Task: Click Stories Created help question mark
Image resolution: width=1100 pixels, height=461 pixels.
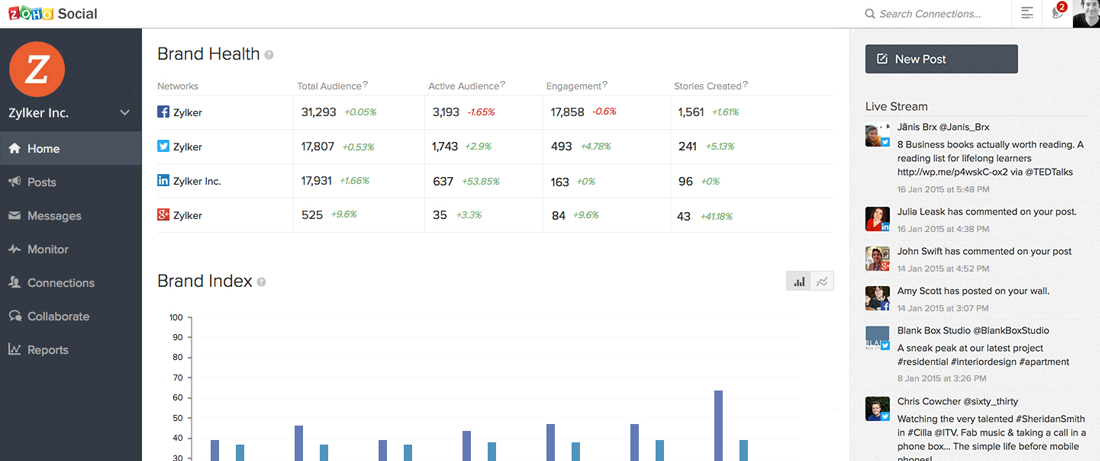Action: tap(745, 84)
